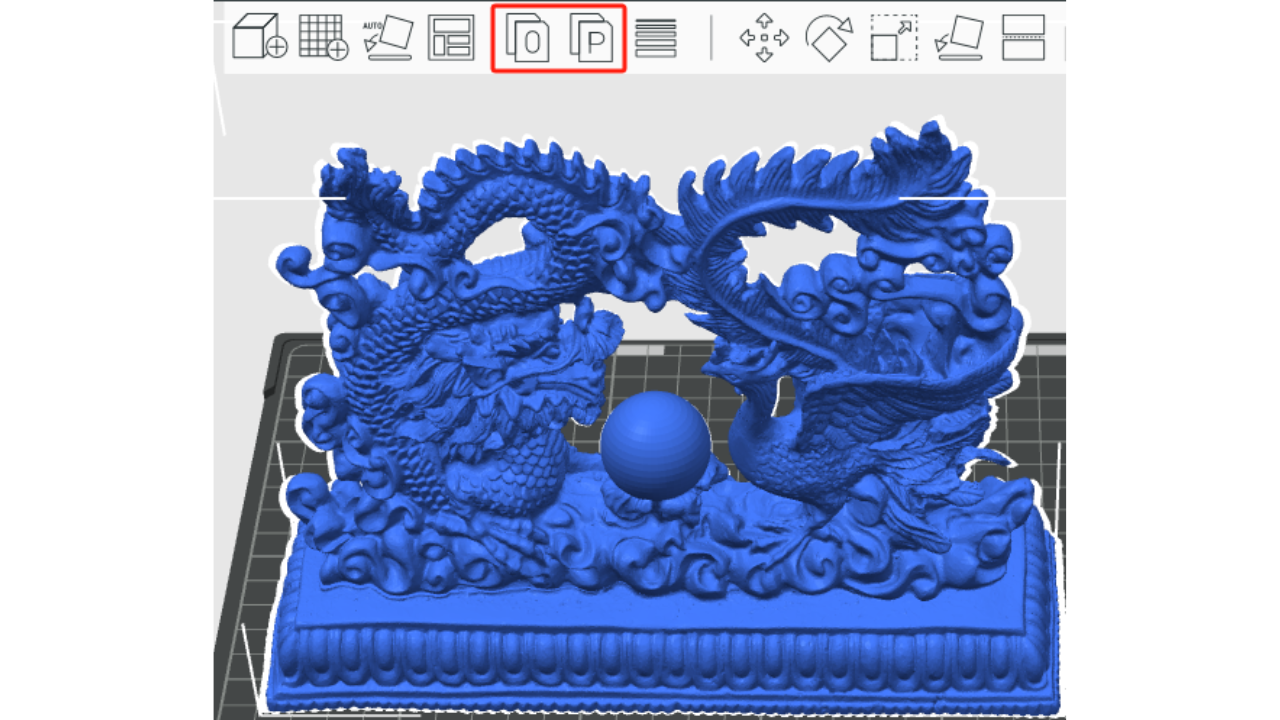Click the Add object cube icon

click(x=259, y=38)
